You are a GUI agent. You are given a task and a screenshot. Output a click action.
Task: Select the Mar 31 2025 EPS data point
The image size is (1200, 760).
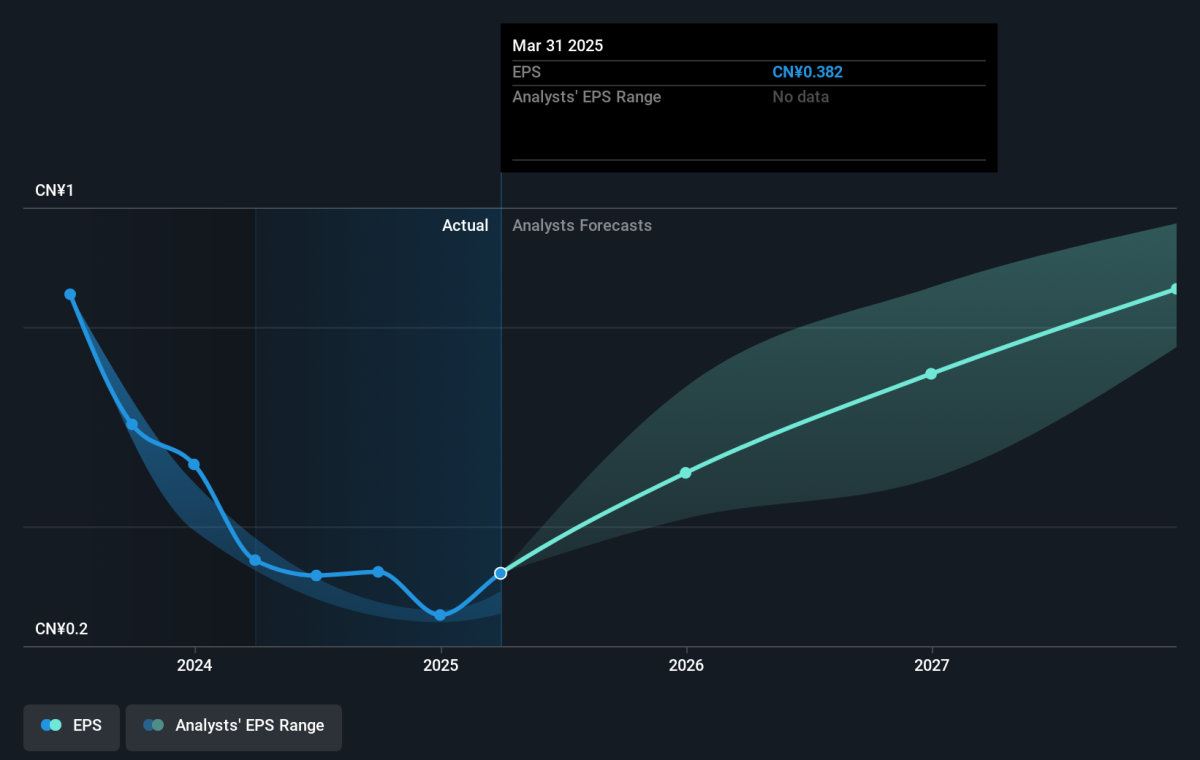coord(501,573)
